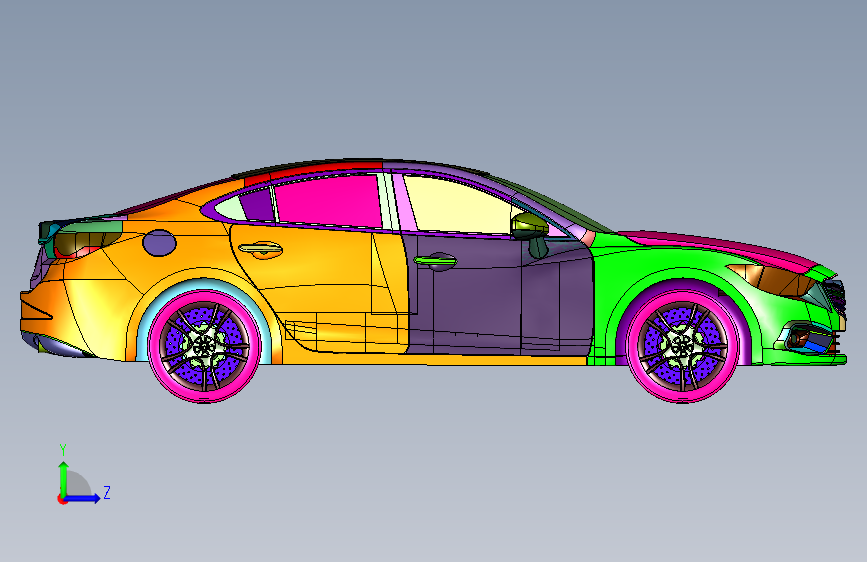Select the pale yellow front door window
The width and height of the screenshot is (867, 562).
point(462,205)
